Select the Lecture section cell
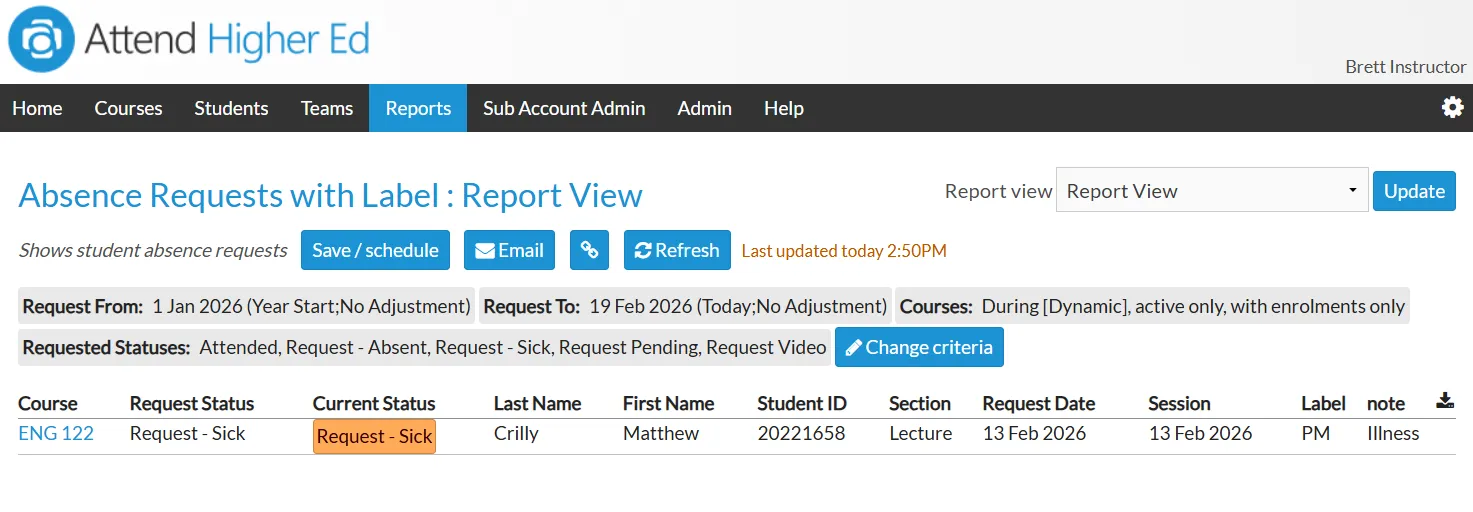 click(920, 433)
